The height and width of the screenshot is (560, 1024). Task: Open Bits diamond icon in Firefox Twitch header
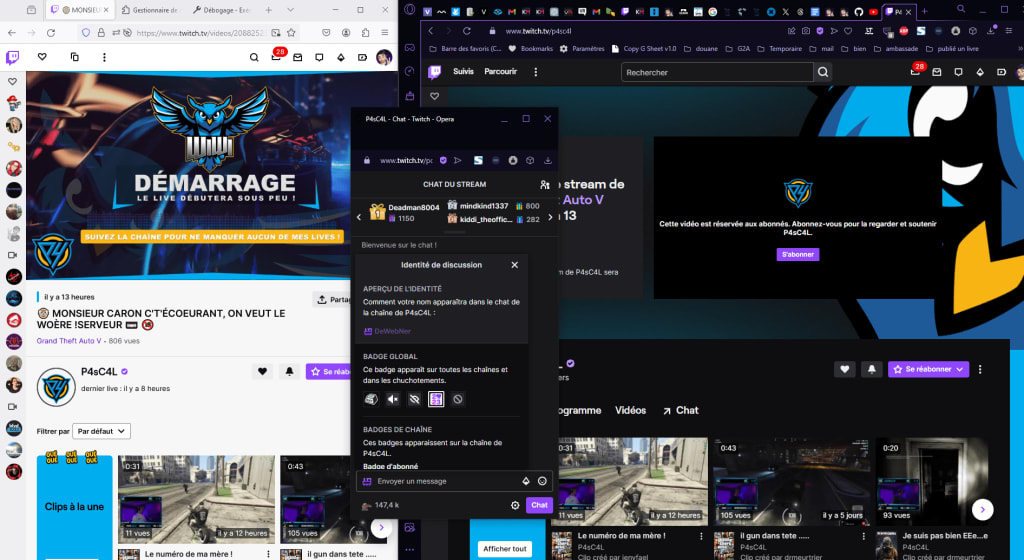tap(341, 57)
